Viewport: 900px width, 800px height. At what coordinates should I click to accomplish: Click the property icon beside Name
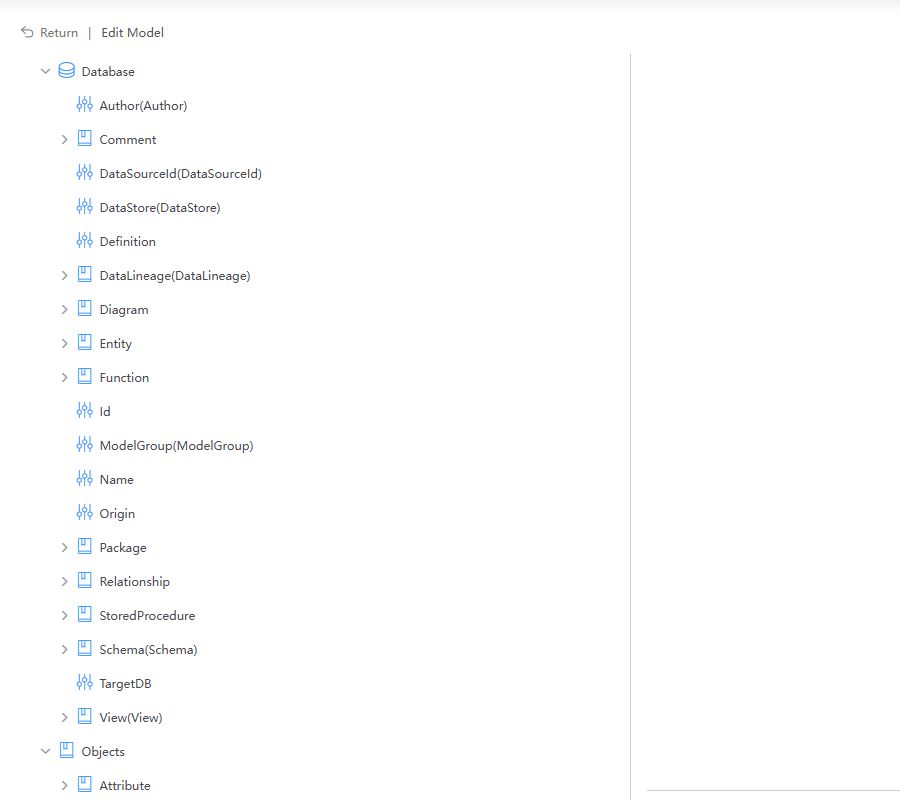(84, 478)
